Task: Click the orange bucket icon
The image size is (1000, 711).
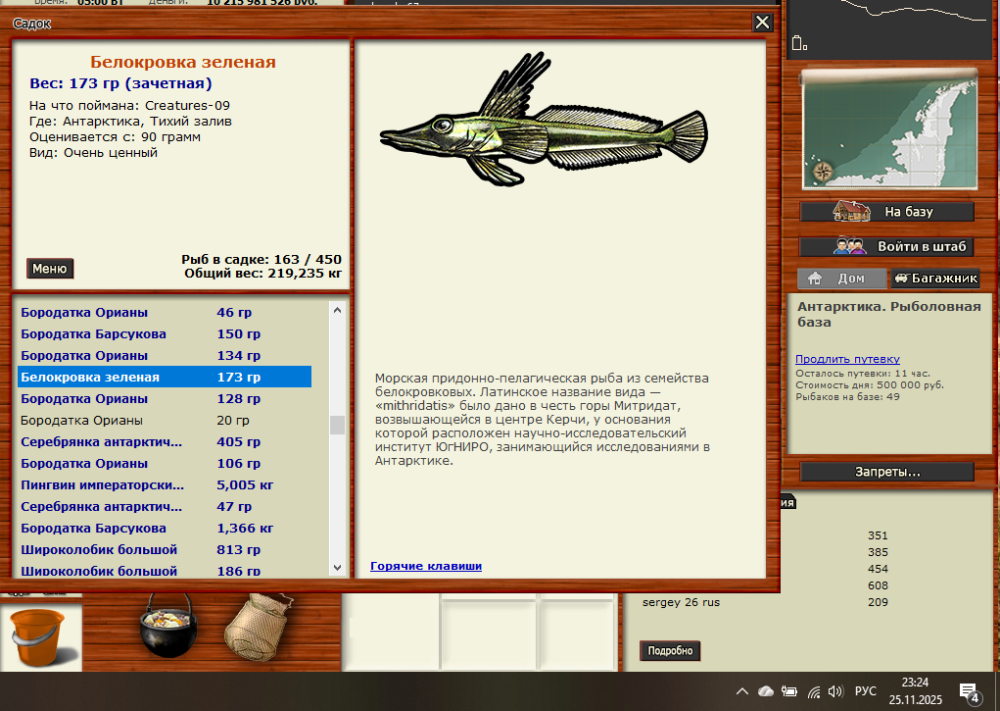Action: pyautogui.click(x=36, y=636)
